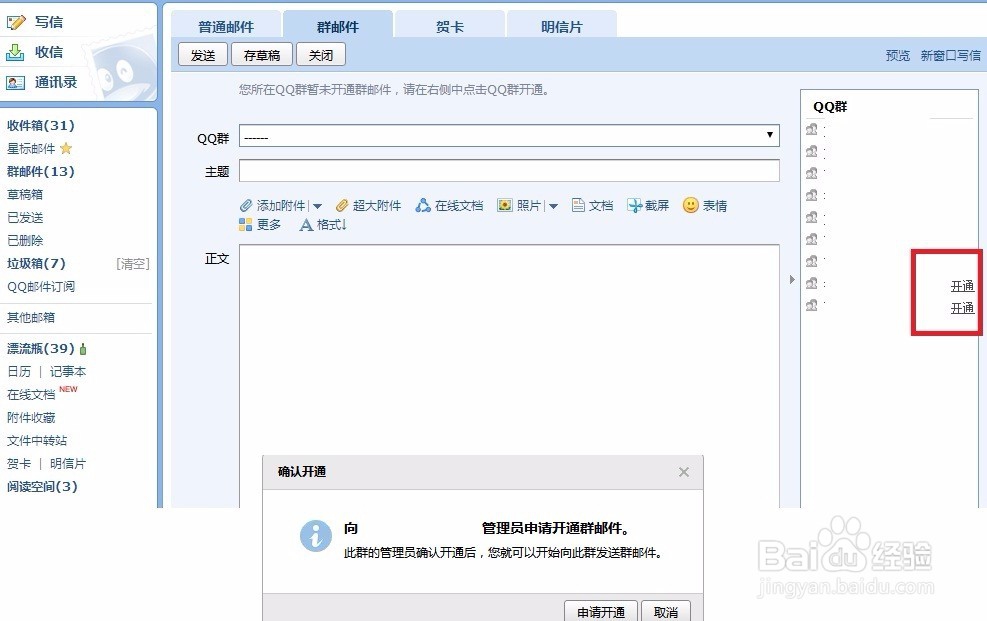Open 日历 link
987x621 pixels.
(19, 371)
